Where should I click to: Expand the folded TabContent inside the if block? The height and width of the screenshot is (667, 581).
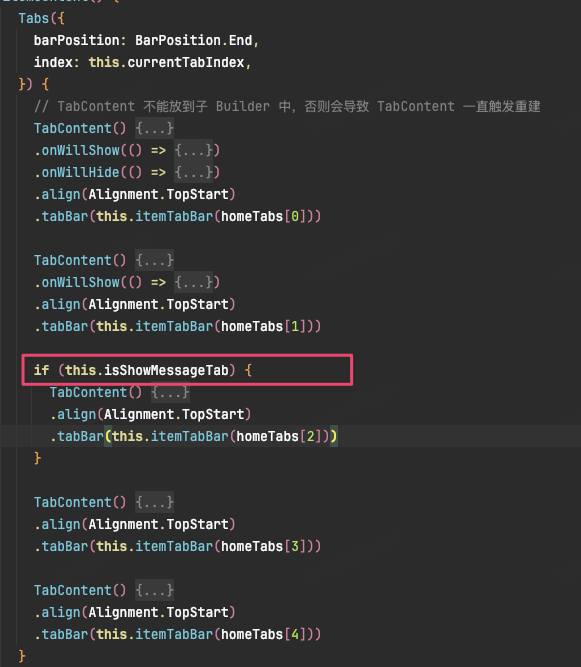coord(170,392)
